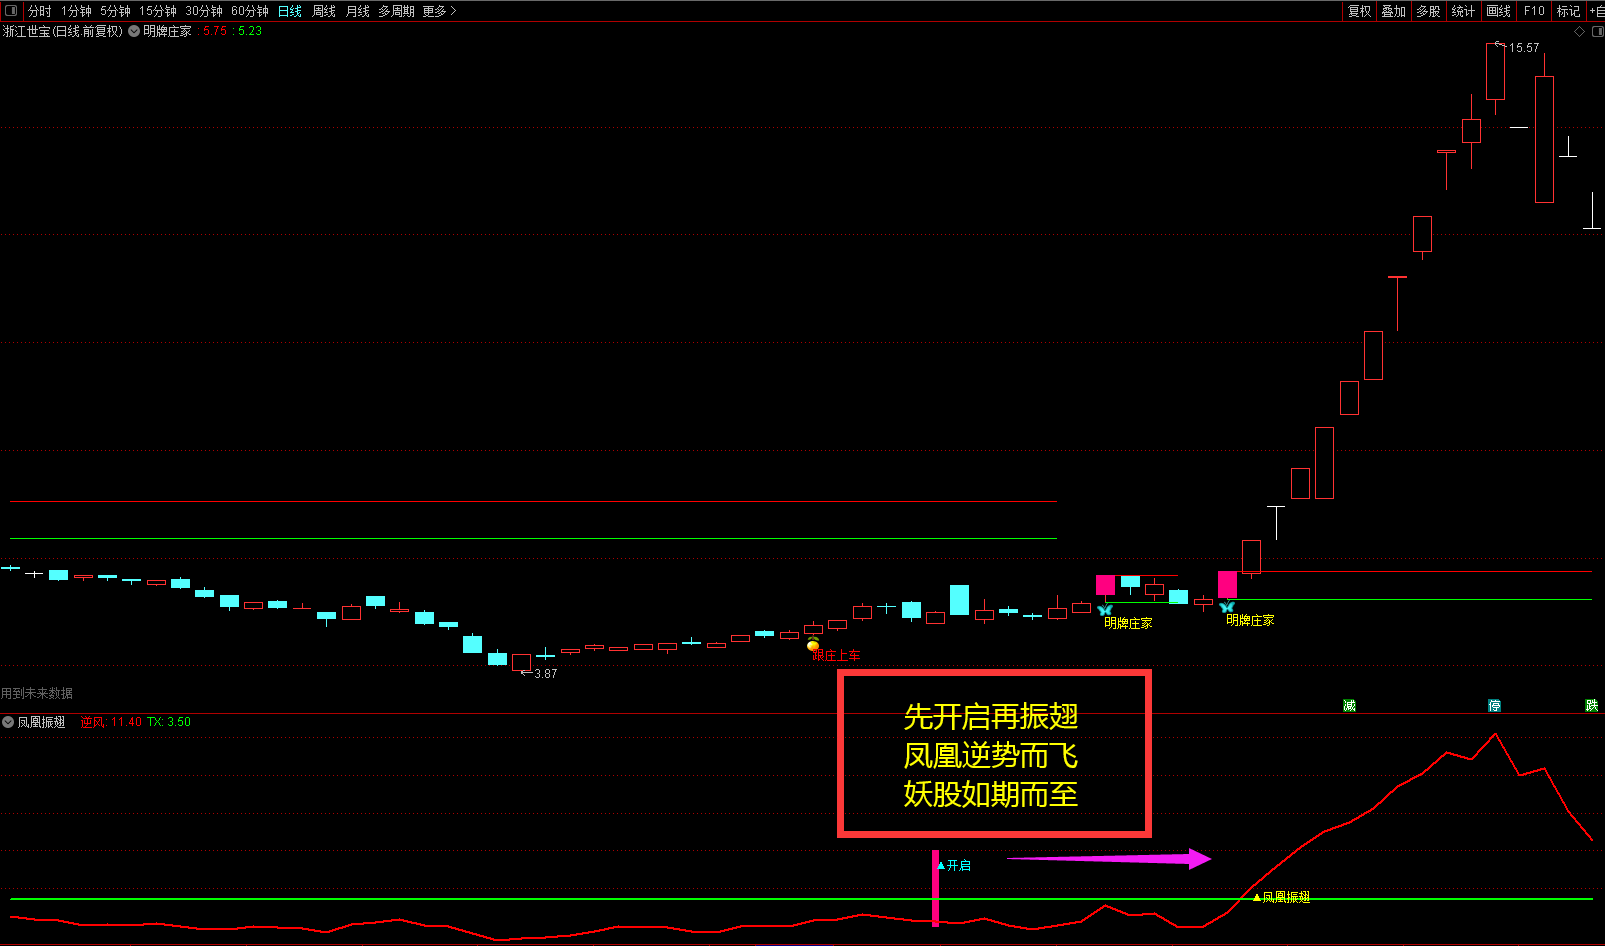Activate the 画线 drawing tool button

[1498, 11]
